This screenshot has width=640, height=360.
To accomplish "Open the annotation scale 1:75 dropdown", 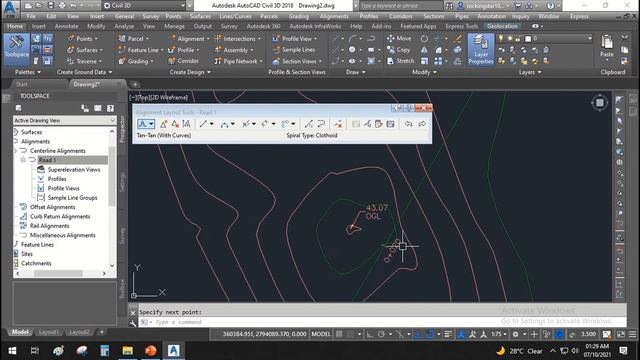I will coord(499,334).
